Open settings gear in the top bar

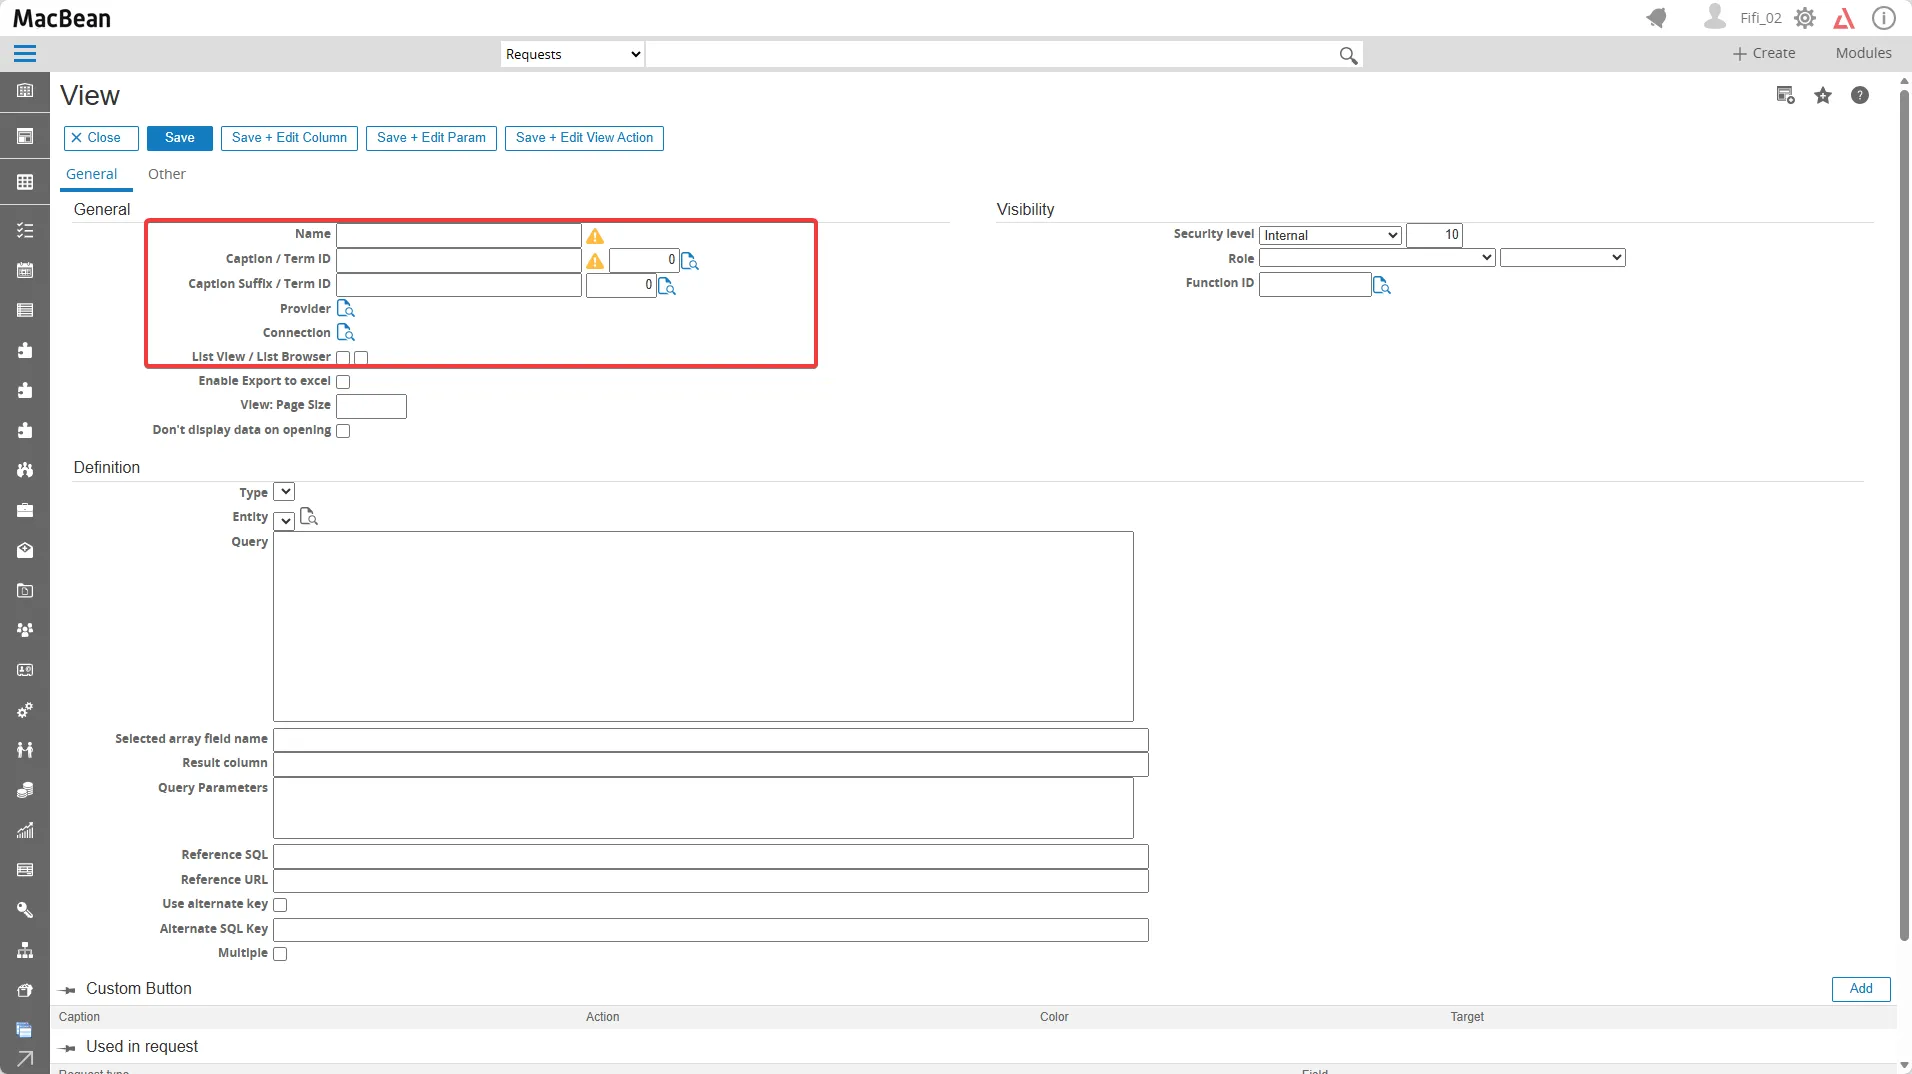[1805, 18]
